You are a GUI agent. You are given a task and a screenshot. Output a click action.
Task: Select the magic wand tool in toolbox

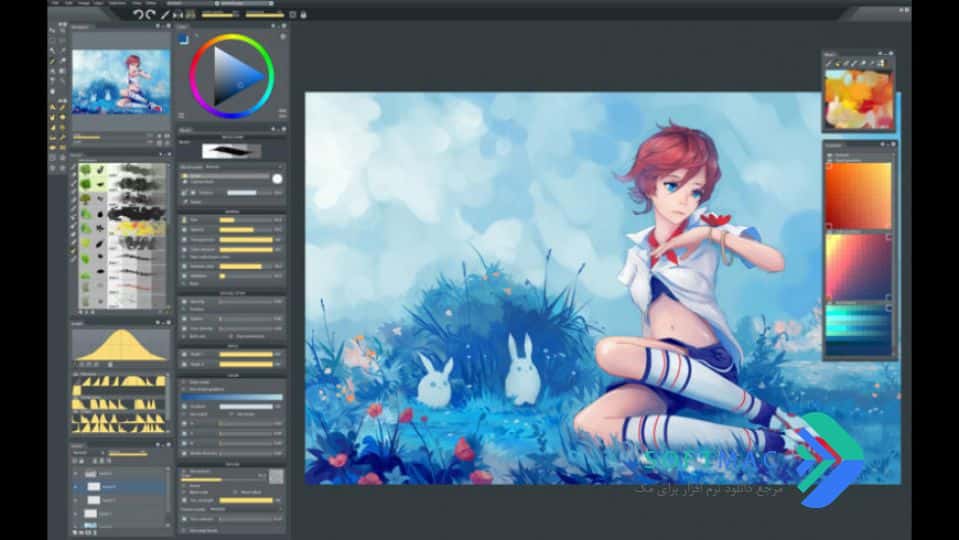pos(53,51)
